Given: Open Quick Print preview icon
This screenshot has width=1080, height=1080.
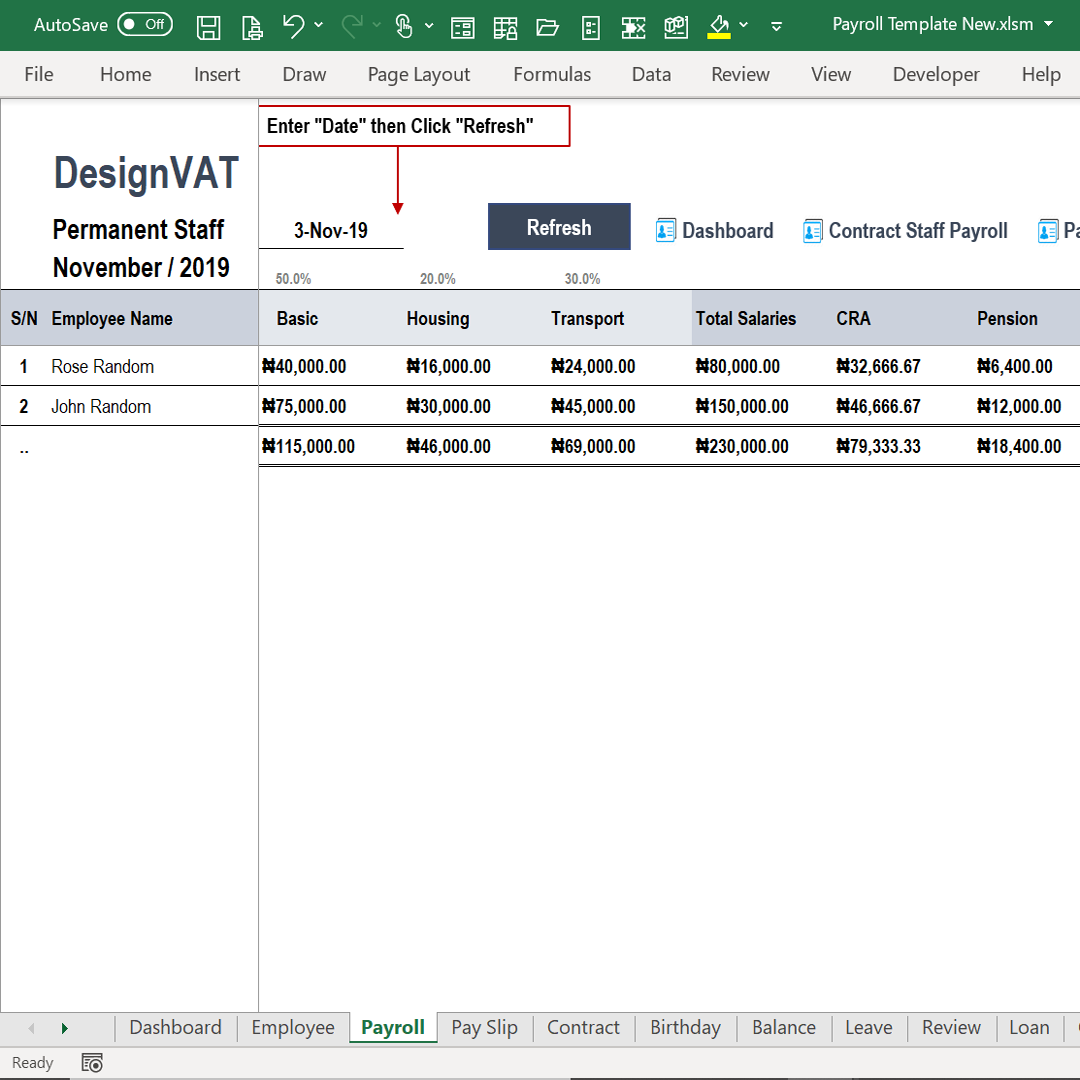Looking at the screenshot, I should pos(252,27).
